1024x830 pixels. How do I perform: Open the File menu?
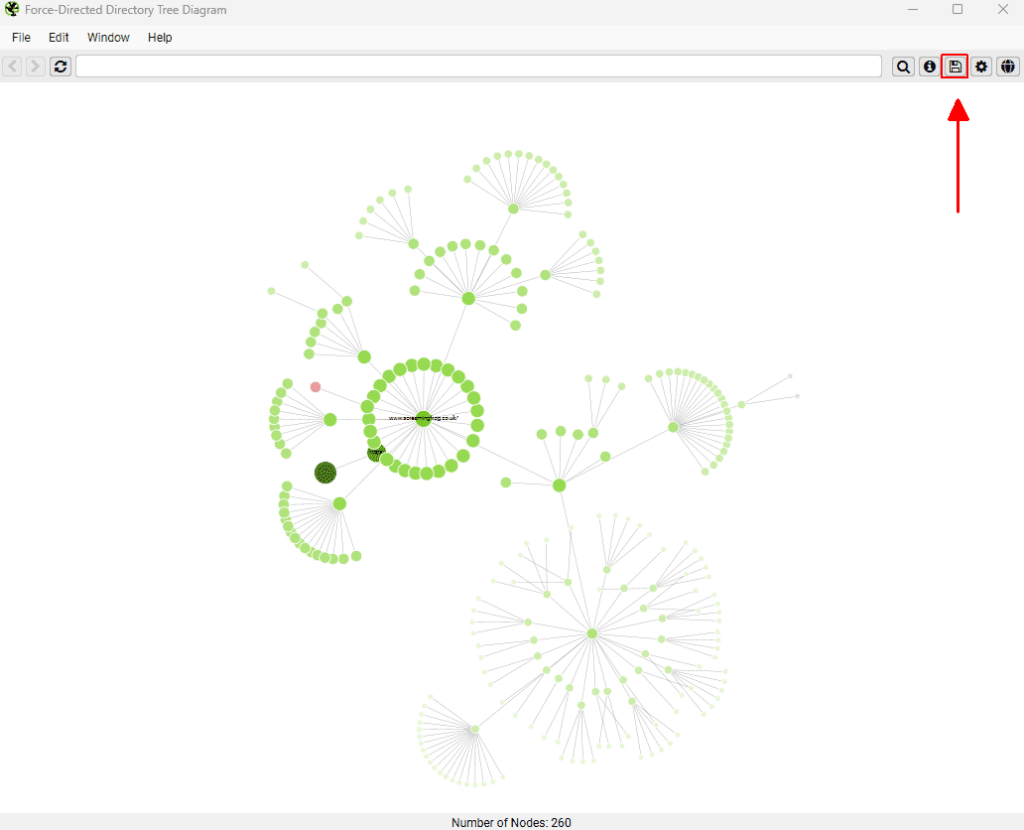point(21,38)
